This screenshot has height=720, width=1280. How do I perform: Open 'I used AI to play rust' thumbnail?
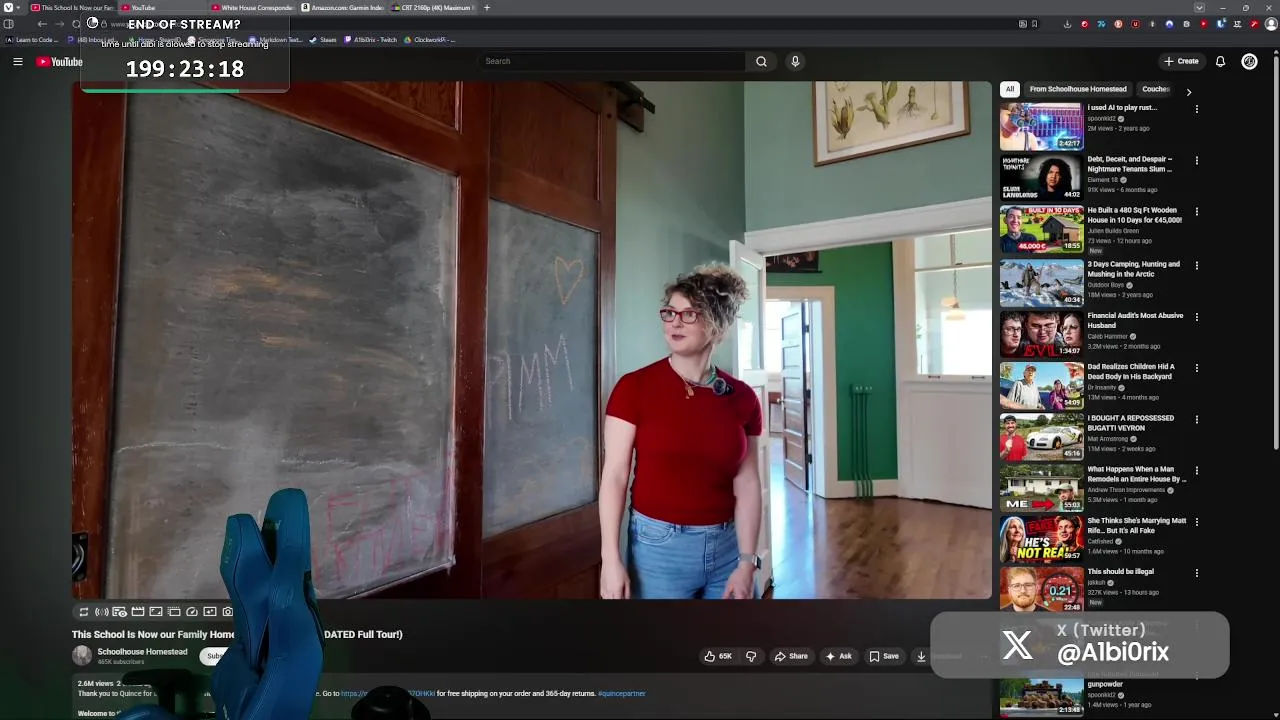[1041, 126]
